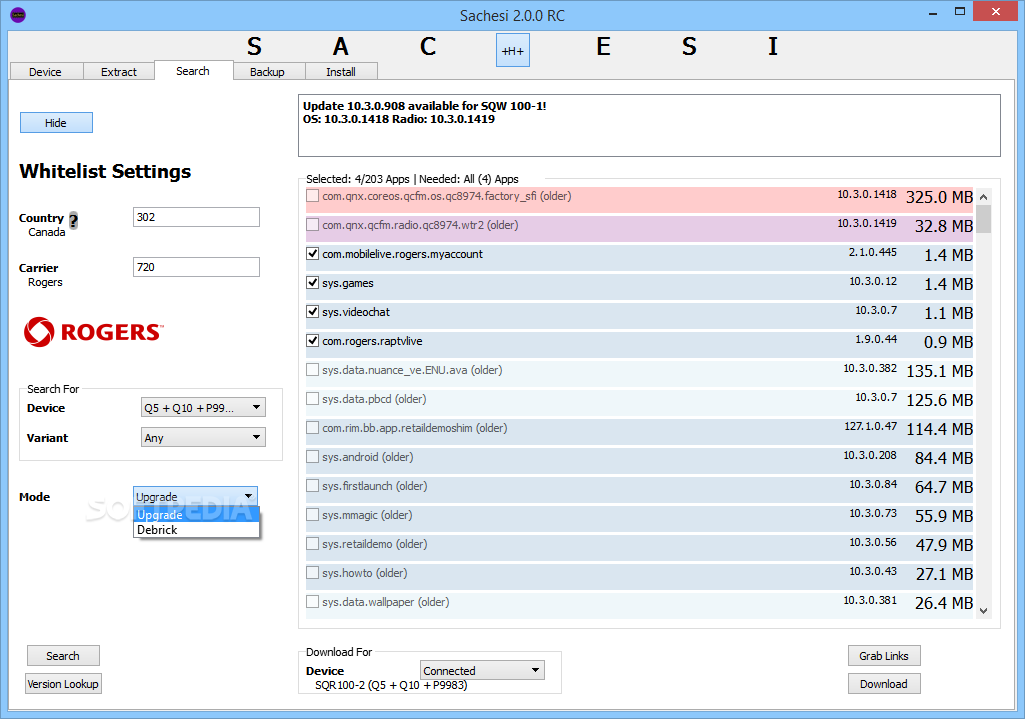Click the Whitelist Settings heading

[x=105, y=171]
